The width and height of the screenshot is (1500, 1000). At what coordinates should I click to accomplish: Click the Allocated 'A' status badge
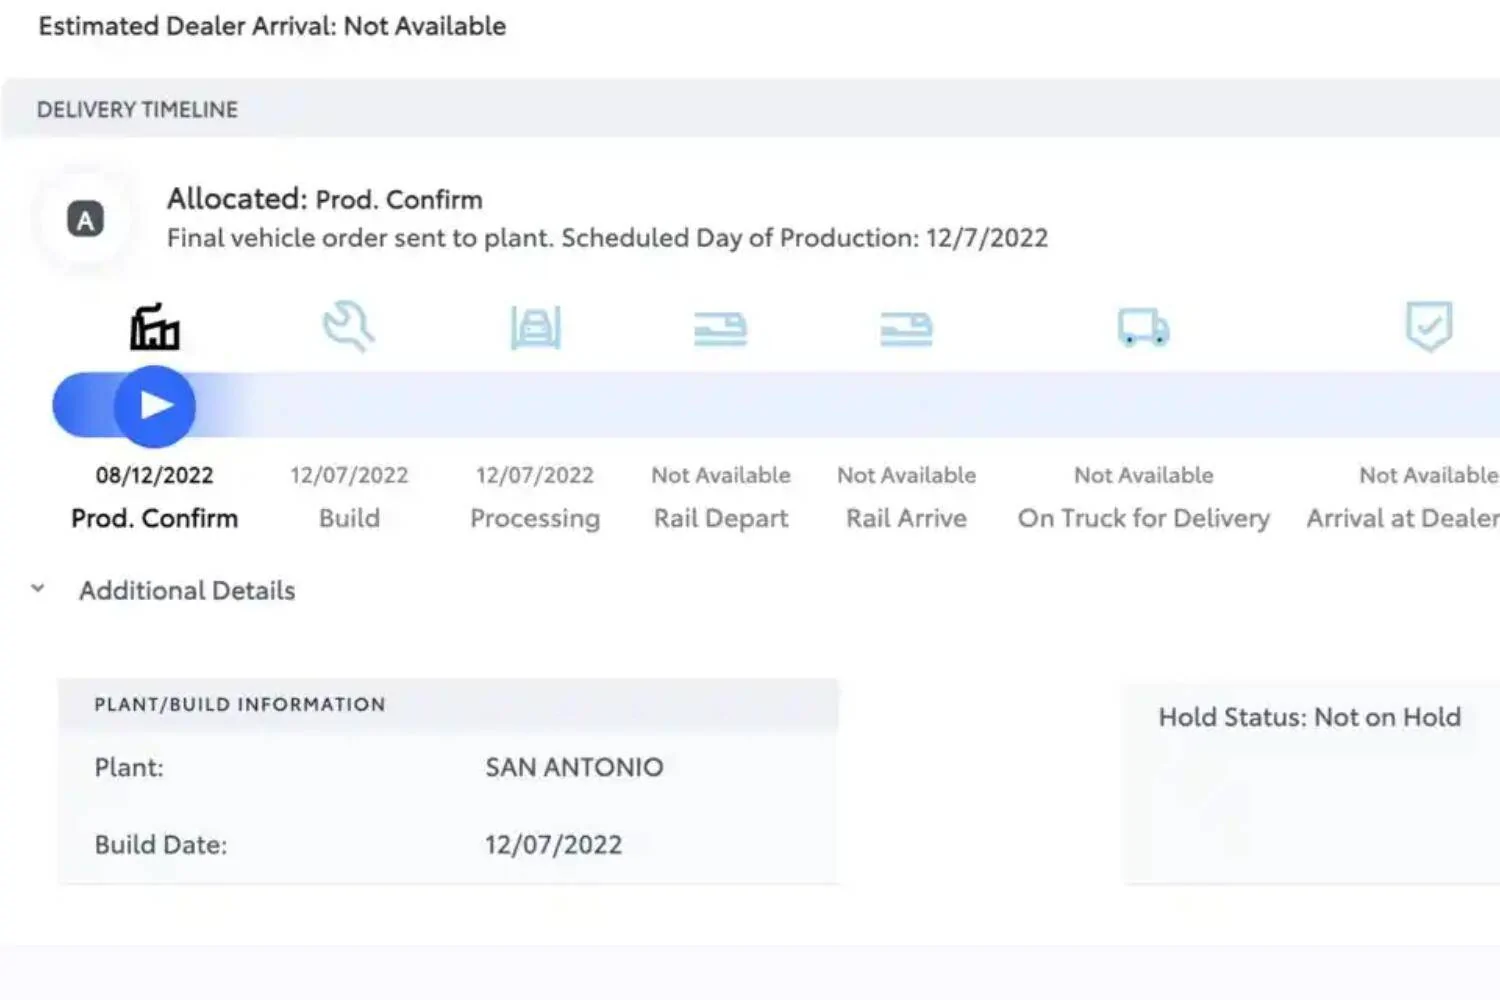[x=86, y=219]
